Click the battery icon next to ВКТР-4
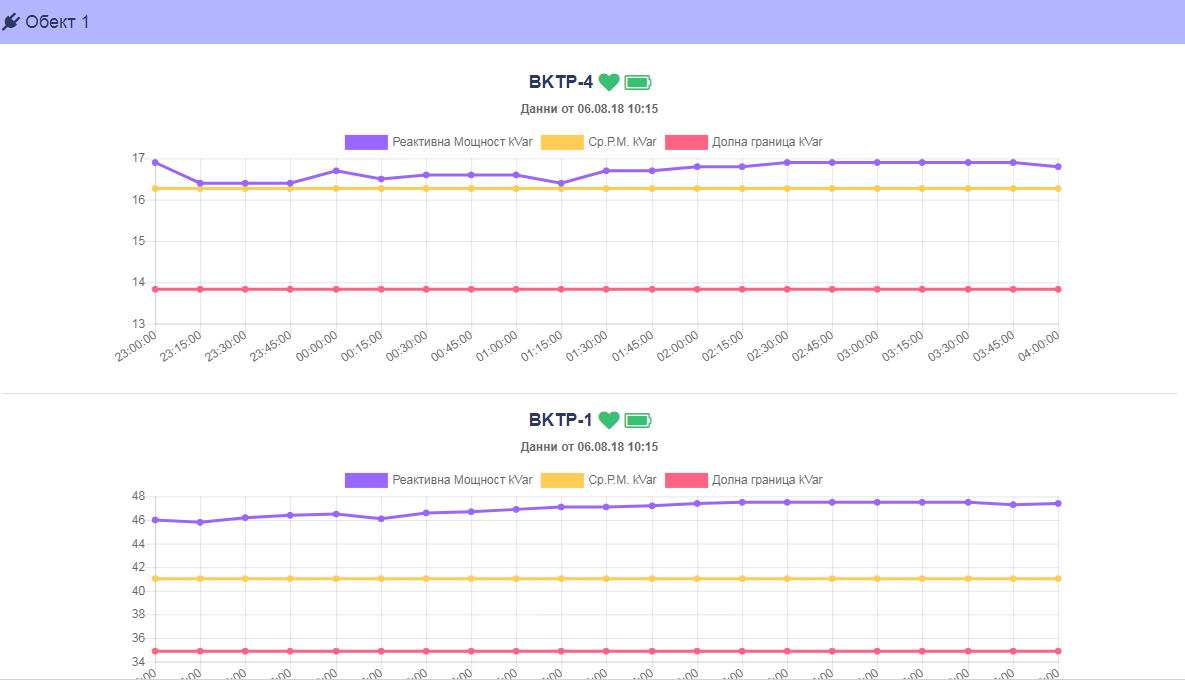The image size is (1185, 680). click(x=638, y=82)
